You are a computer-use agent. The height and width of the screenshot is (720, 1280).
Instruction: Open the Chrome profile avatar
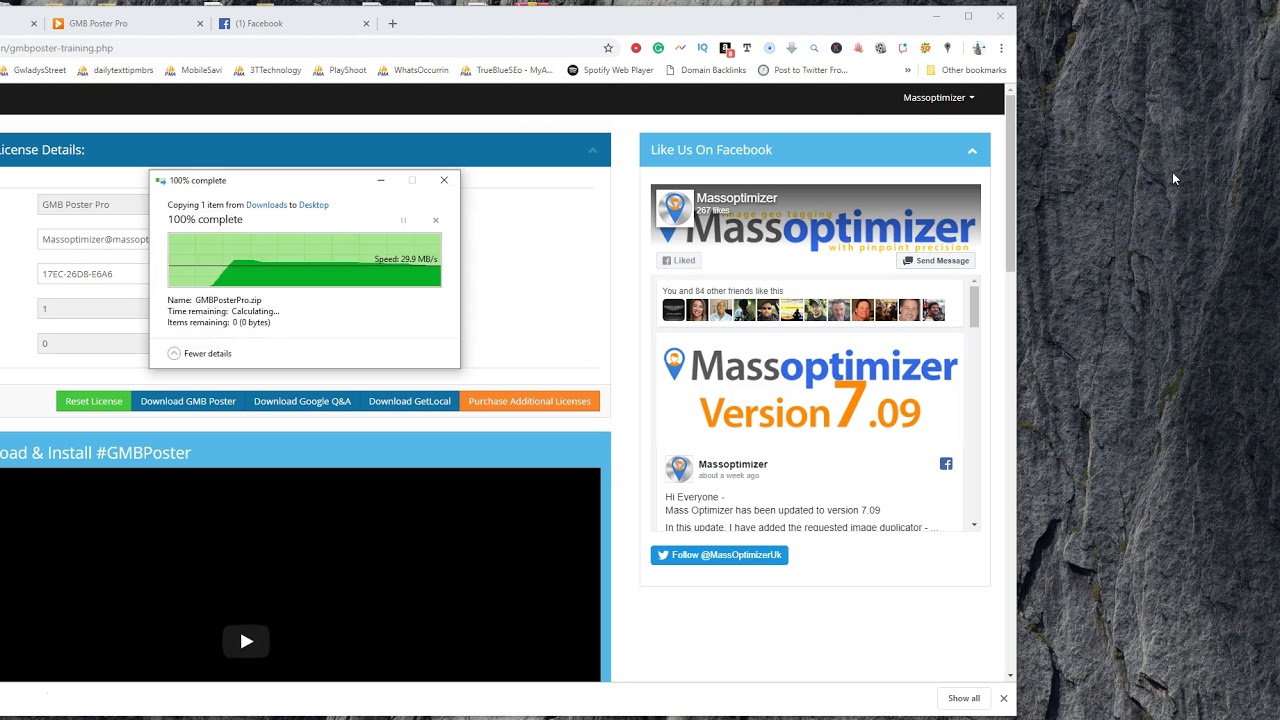(979, 48)
